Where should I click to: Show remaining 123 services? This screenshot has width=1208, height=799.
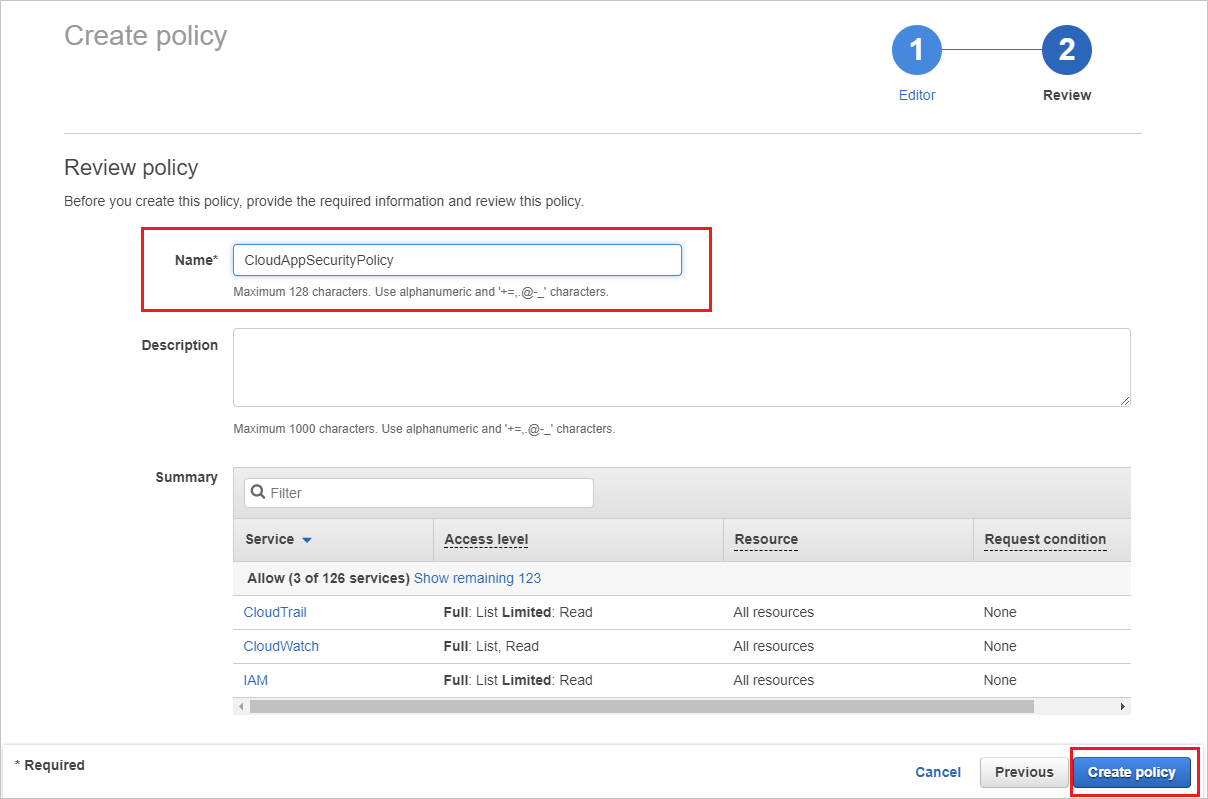477,578
